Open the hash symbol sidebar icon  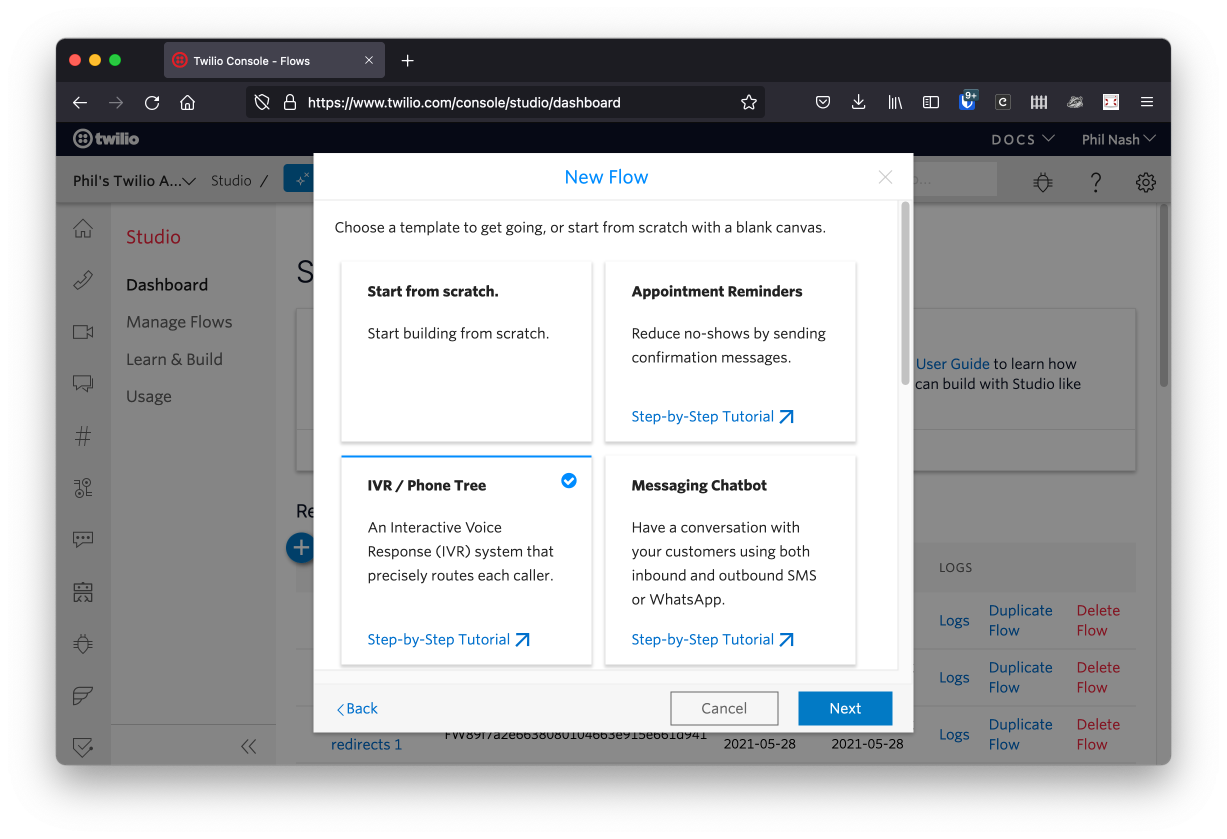click(x=83, y=436)
